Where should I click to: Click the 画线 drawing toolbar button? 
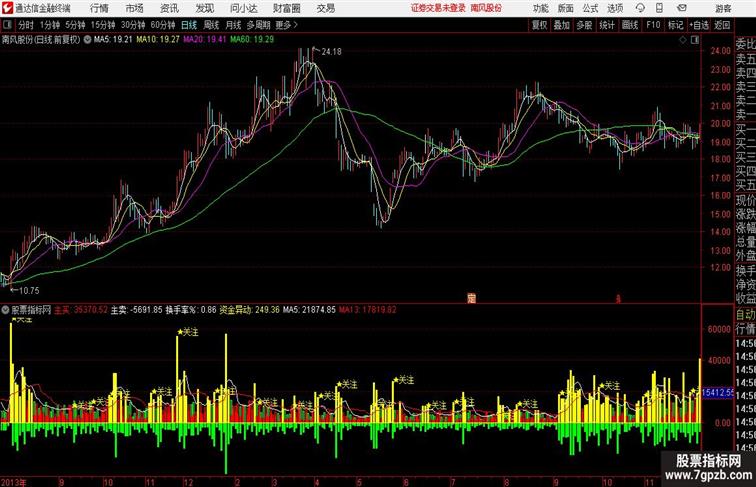[630, 25]
